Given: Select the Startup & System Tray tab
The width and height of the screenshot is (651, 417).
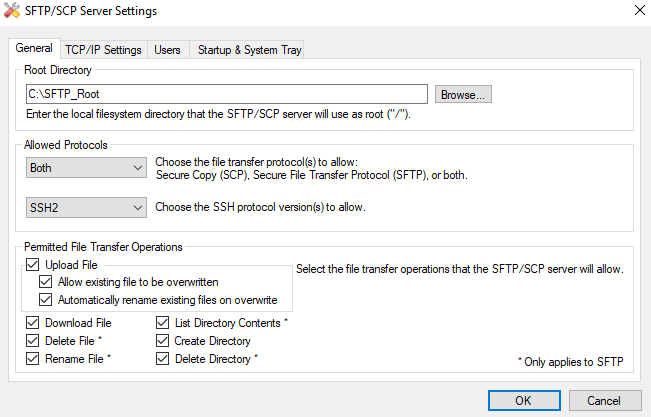Looking at the screenshot, I should point(248,49).
